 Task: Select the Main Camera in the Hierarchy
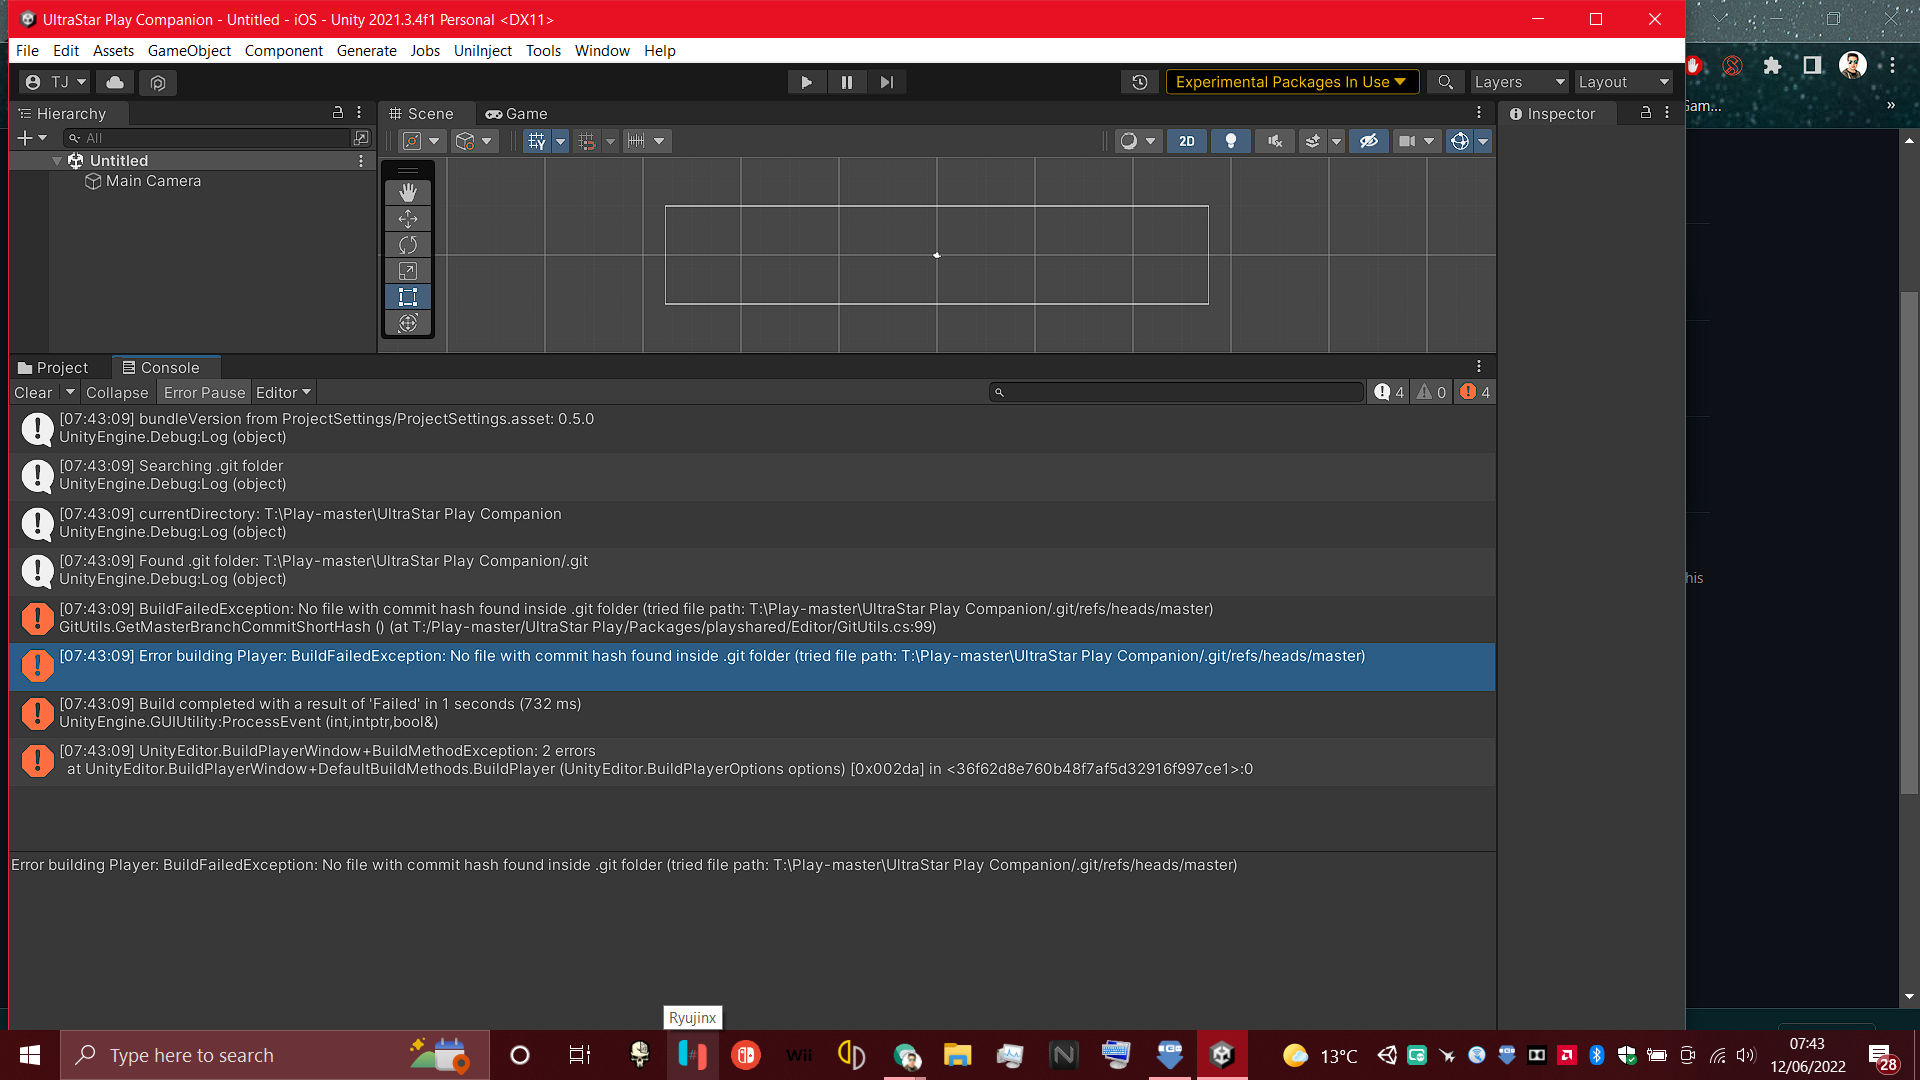[152, 181]
